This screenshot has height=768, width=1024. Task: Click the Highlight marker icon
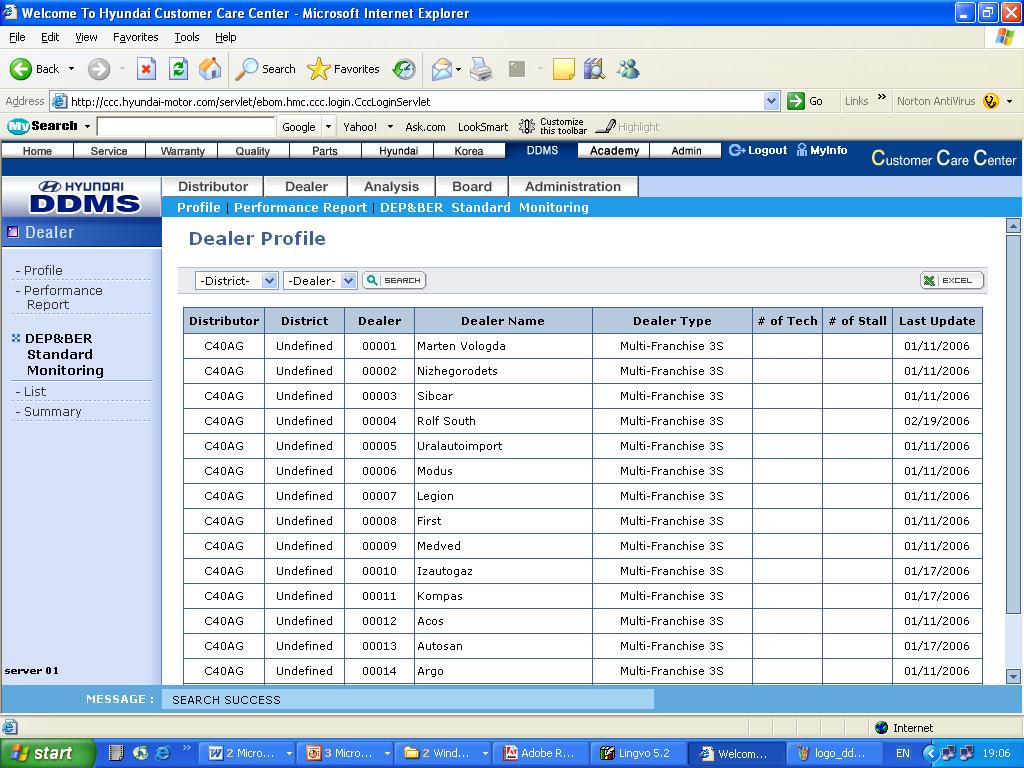tap(606, 126)
